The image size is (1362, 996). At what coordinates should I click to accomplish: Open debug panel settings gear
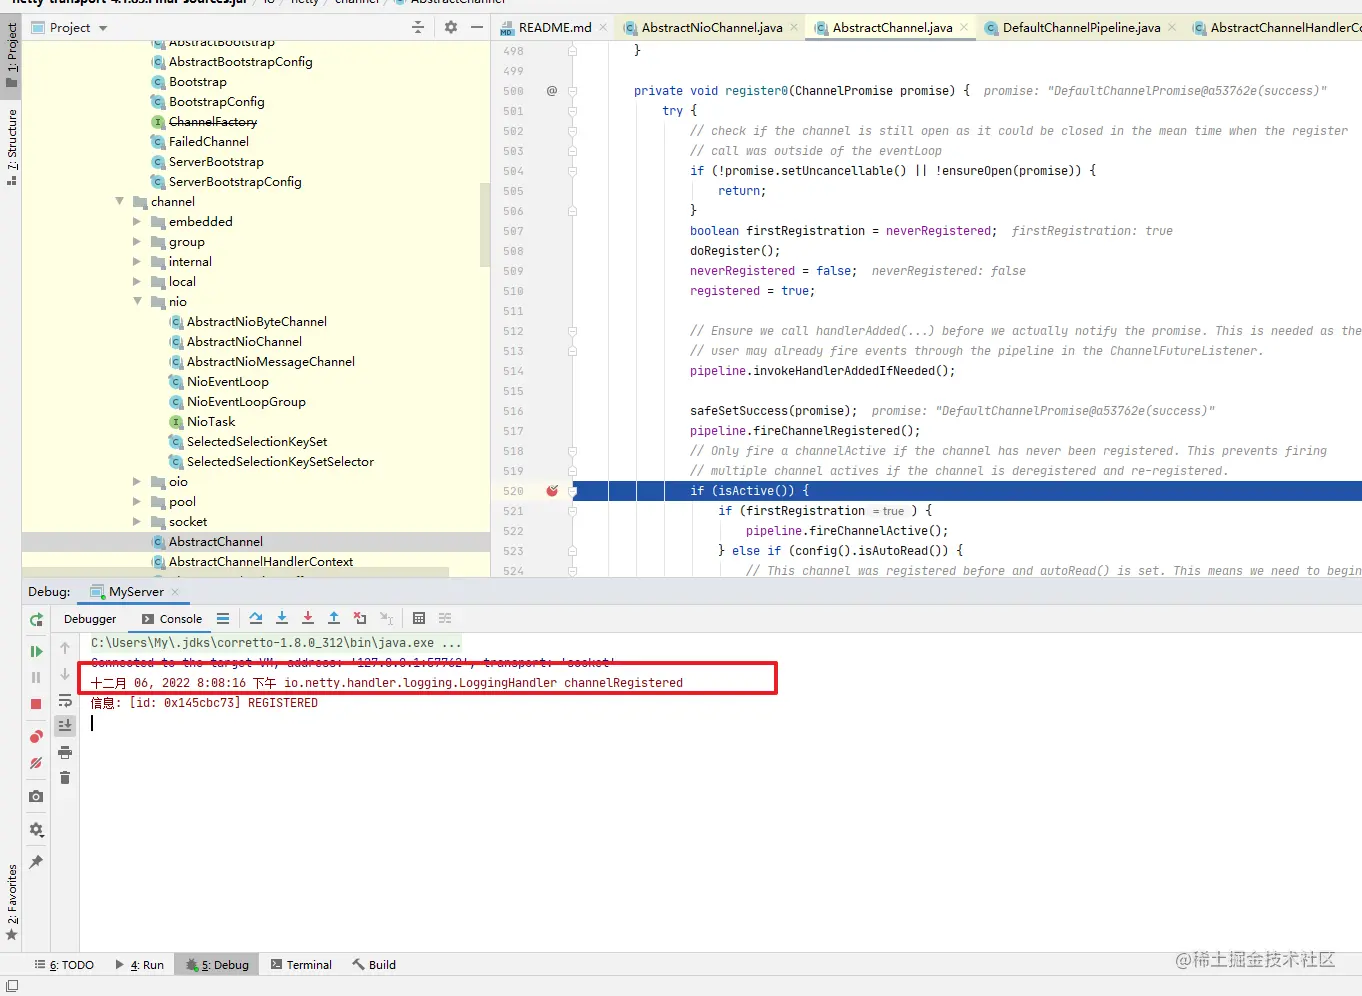point(36,830)
